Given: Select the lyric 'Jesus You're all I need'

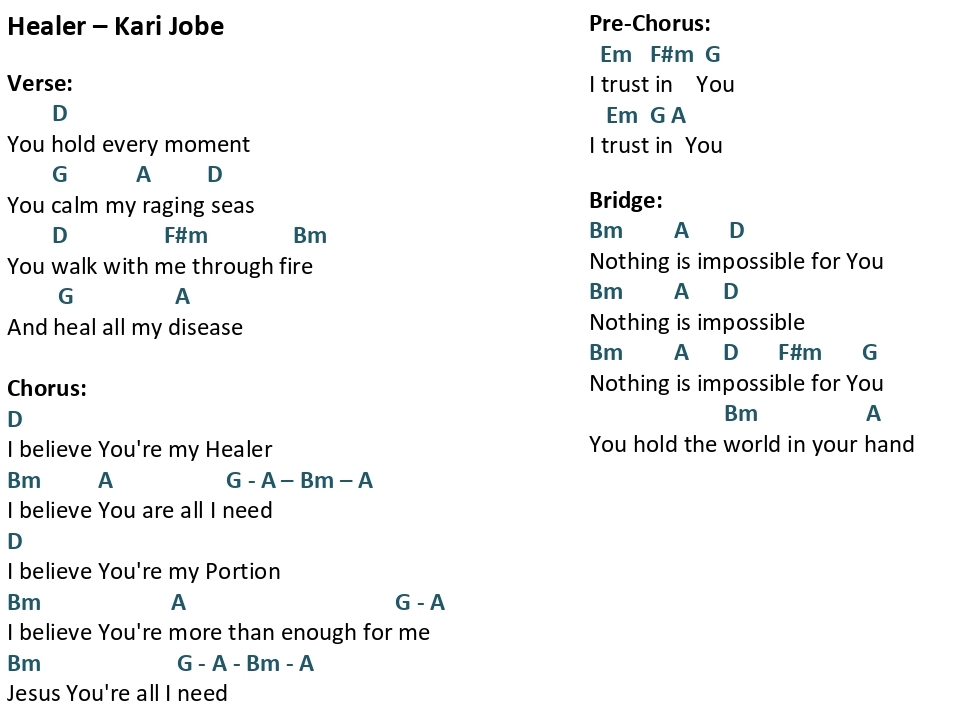Looking at the screenshot, I should [117, 694].
